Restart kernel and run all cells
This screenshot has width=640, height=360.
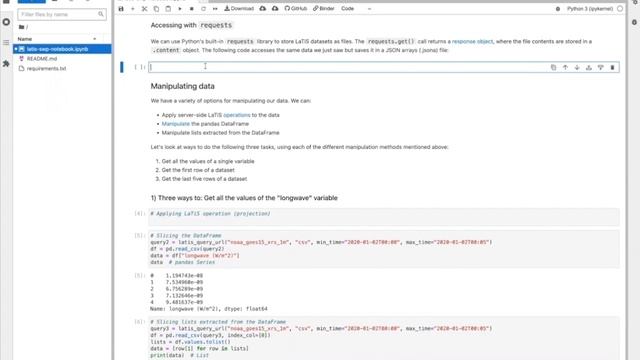coord(215,9)
